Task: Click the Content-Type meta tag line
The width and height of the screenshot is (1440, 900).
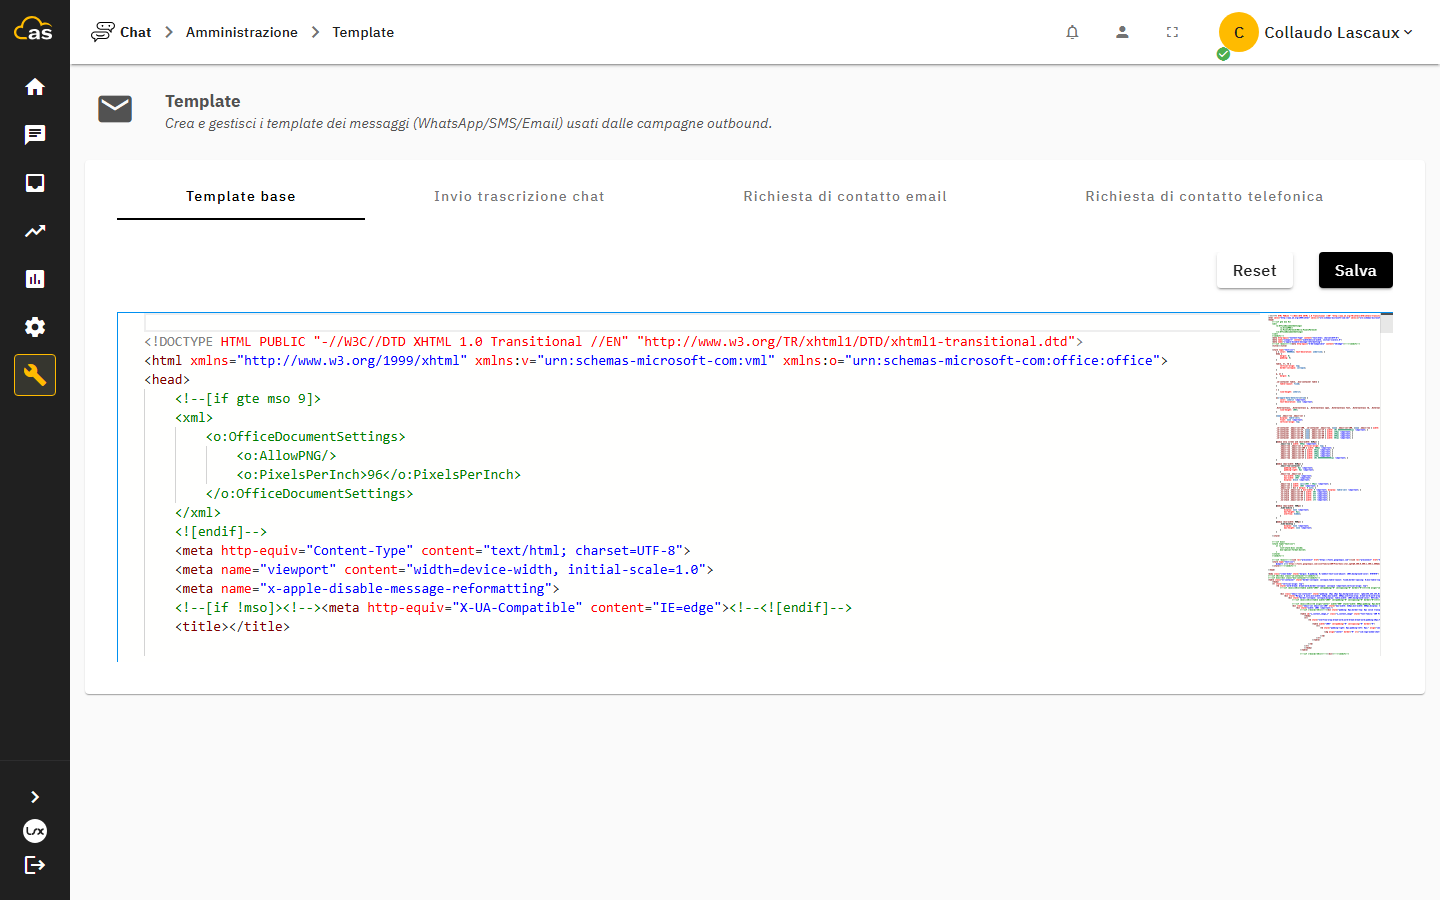Action: (x=432, y=550)
